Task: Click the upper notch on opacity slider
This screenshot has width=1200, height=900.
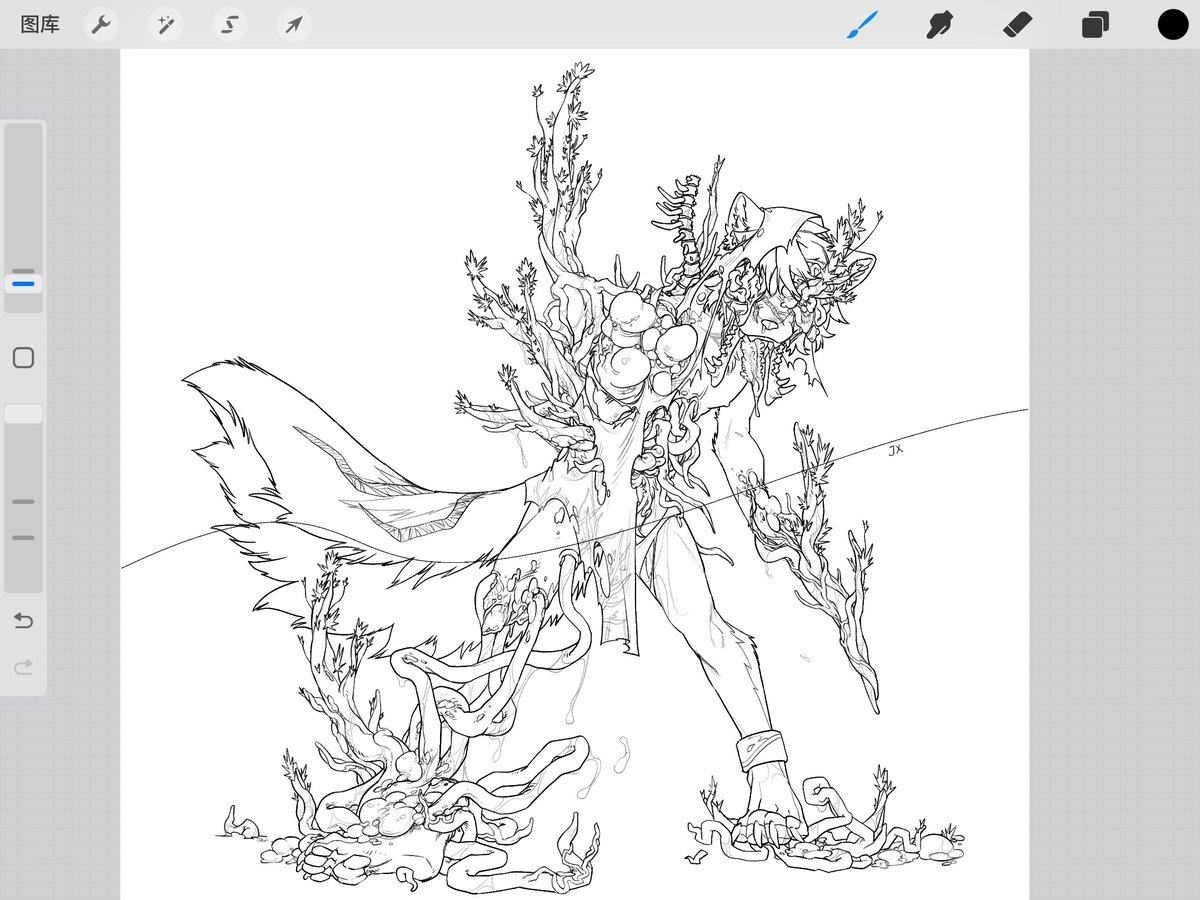Action: point(23,502)
